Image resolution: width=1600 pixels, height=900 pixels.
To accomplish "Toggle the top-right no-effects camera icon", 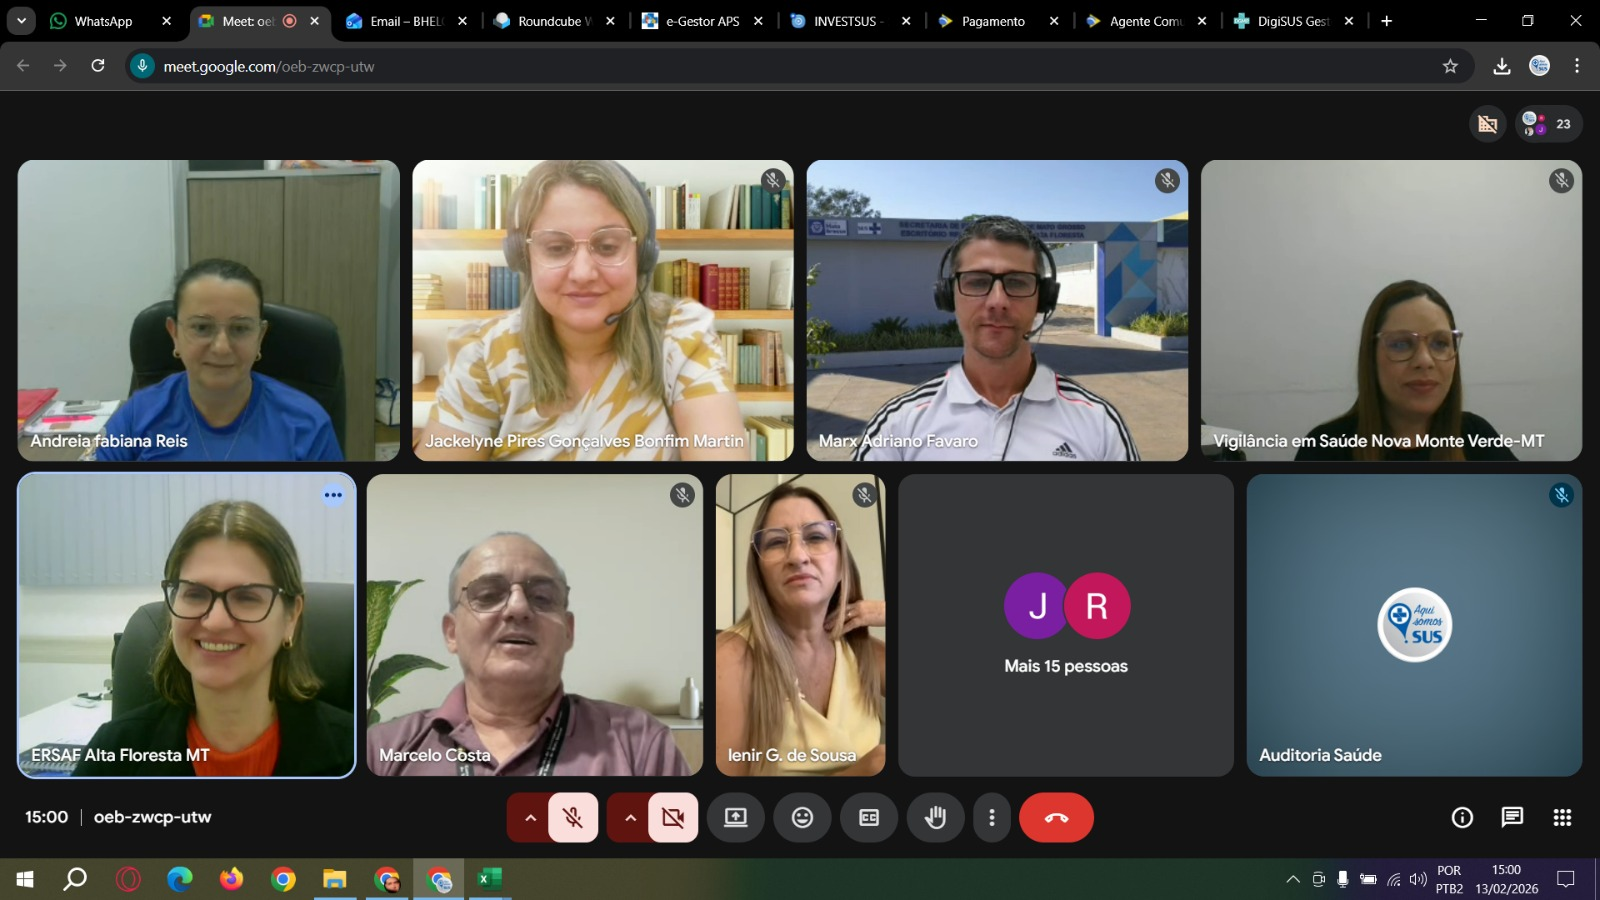I will click(1487, 124).
